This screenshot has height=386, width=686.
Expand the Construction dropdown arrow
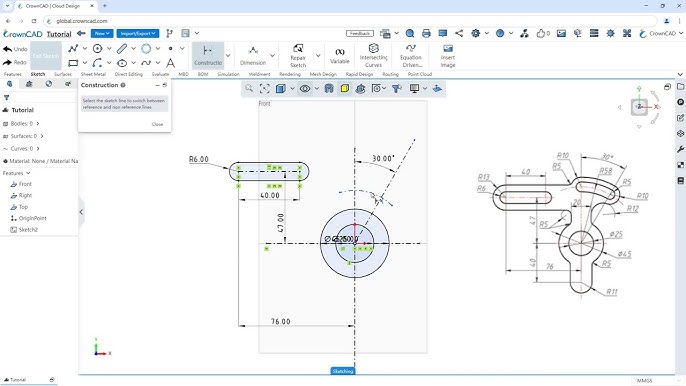pyautogui.click(x=228, y=56)
